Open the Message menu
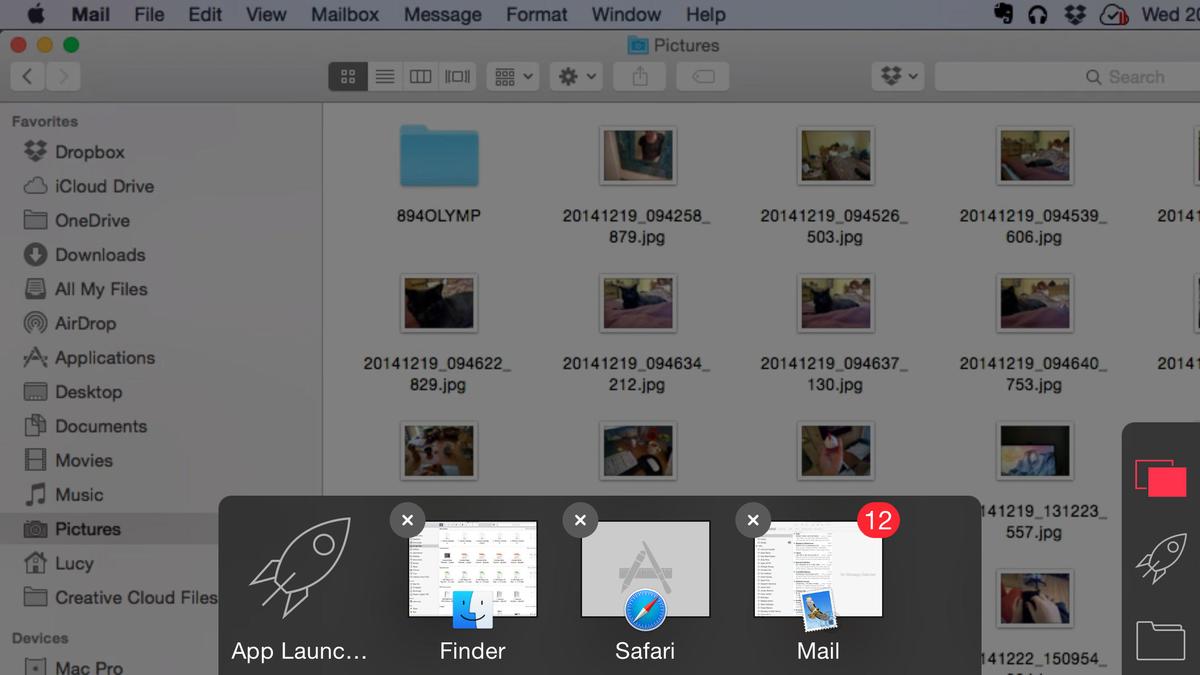Viewport: 1200px width, 675px height. pos(443,14)
